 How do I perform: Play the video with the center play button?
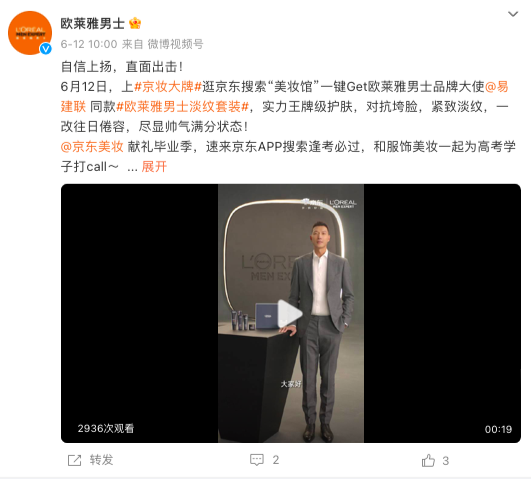tap(290, 313)
